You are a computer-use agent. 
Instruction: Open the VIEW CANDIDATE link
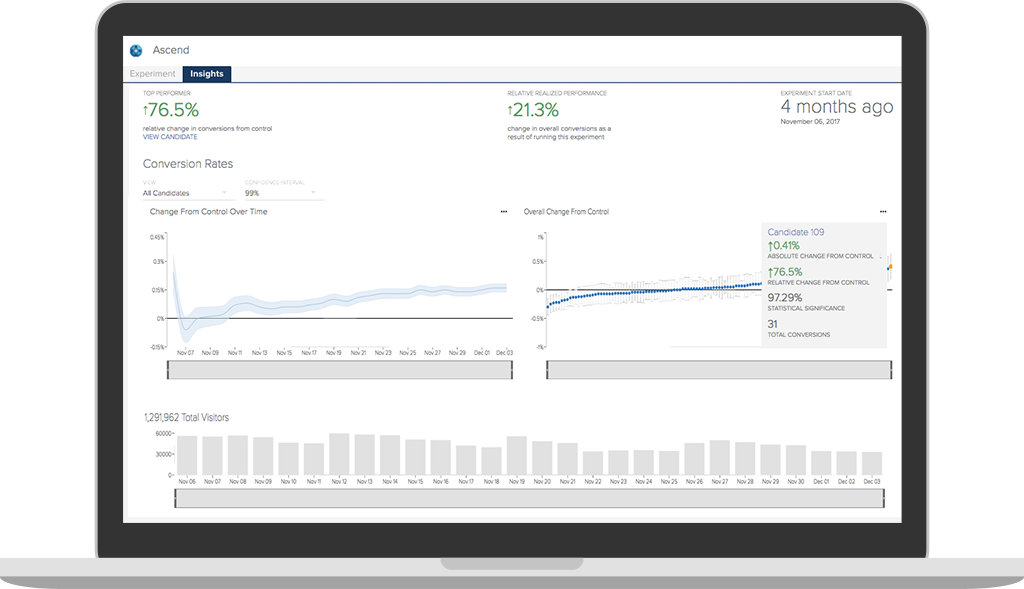coord(170,137)
